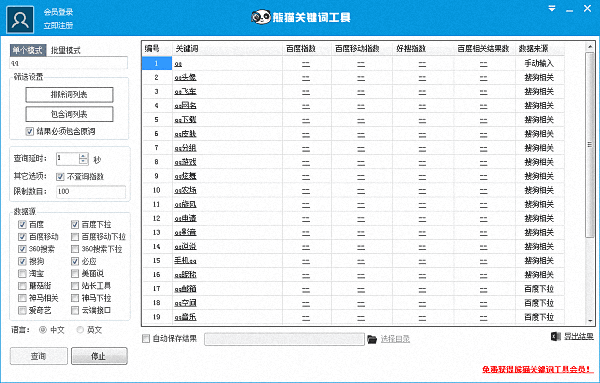Click the table scrollbar down arrow

click(590, 320)
